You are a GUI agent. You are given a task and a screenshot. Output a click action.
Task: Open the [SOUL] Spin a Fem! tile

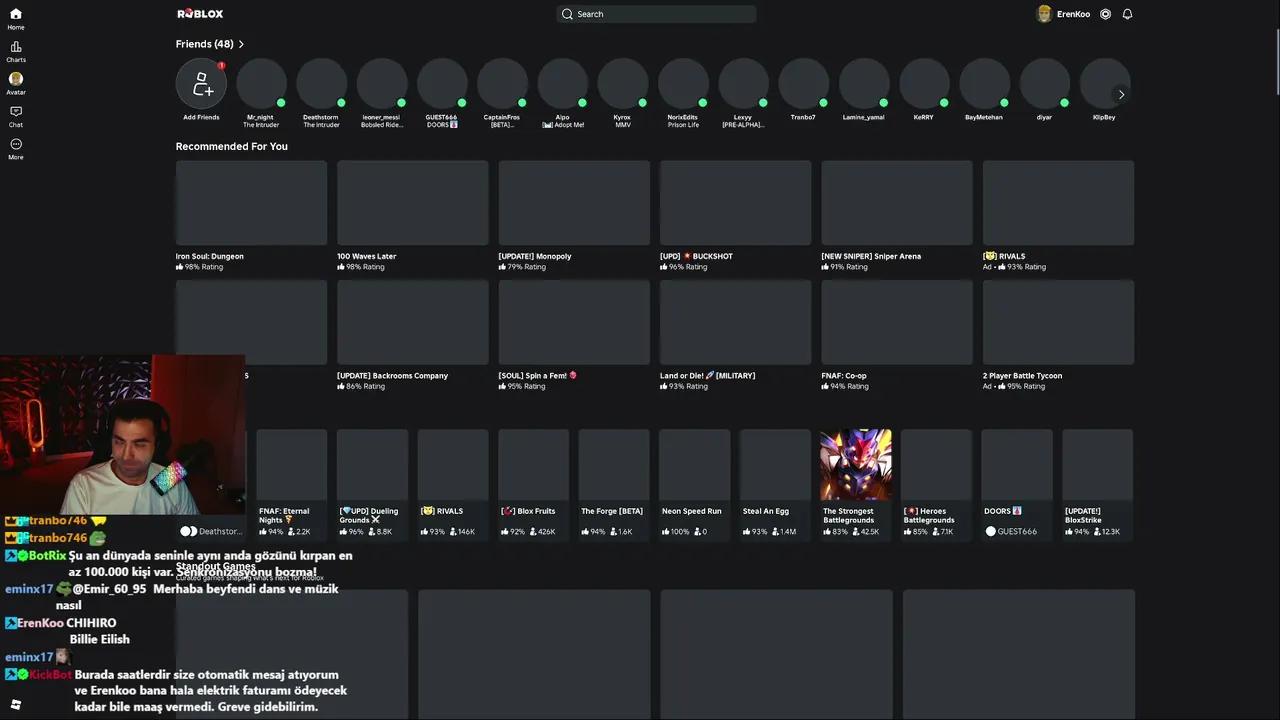coord(574,336)
